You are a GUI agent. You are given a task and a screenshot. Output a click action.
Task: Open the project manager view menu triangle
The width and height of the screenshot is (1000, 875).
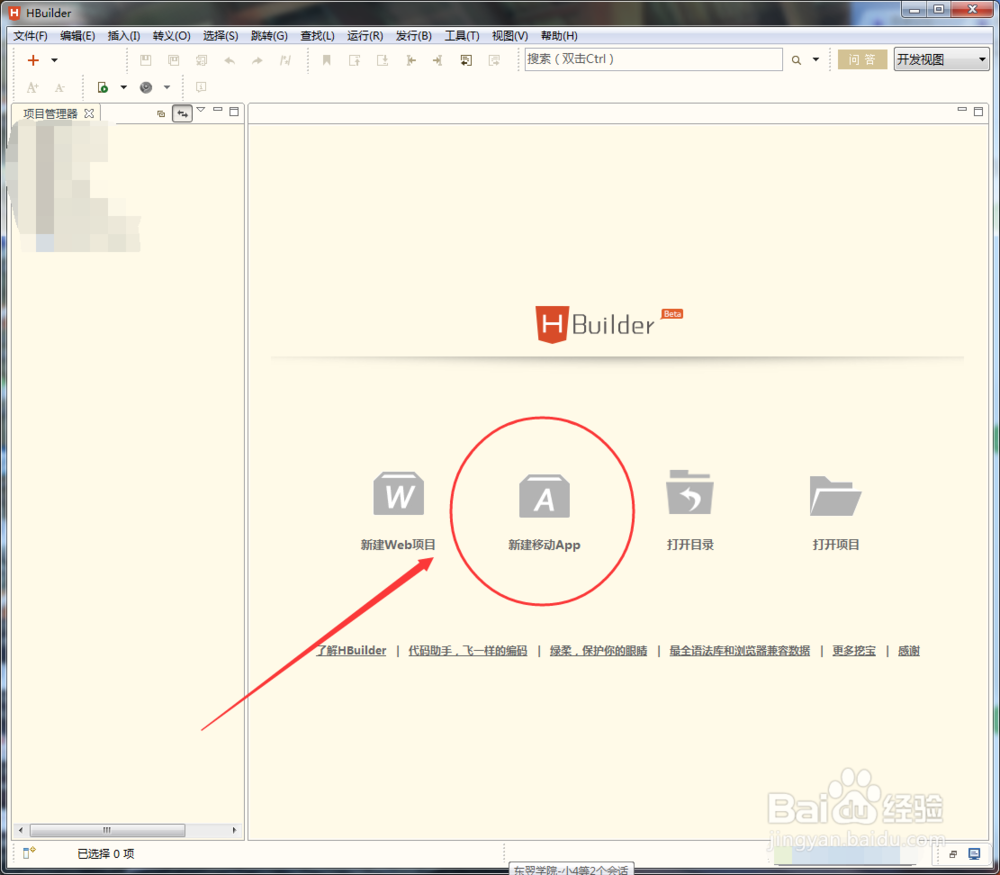point(201,110)
